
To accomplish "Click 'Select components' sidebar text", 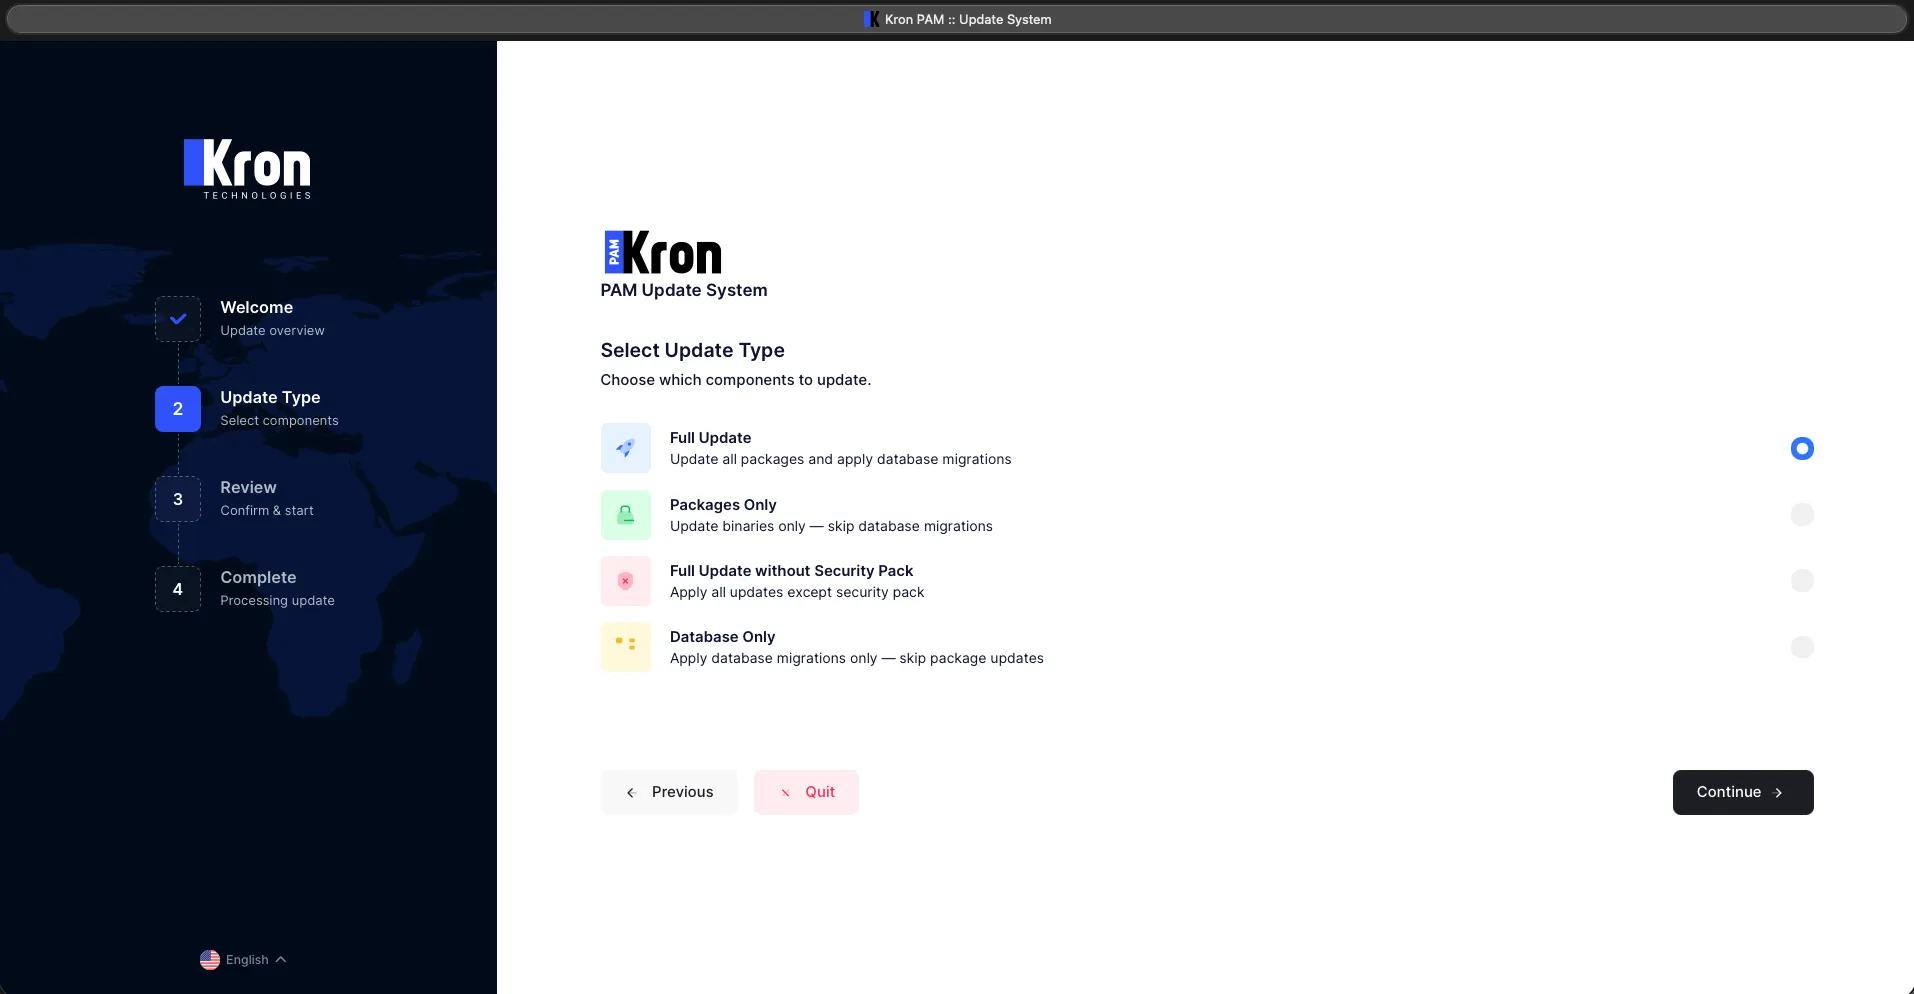I will (x=279, y=421).
